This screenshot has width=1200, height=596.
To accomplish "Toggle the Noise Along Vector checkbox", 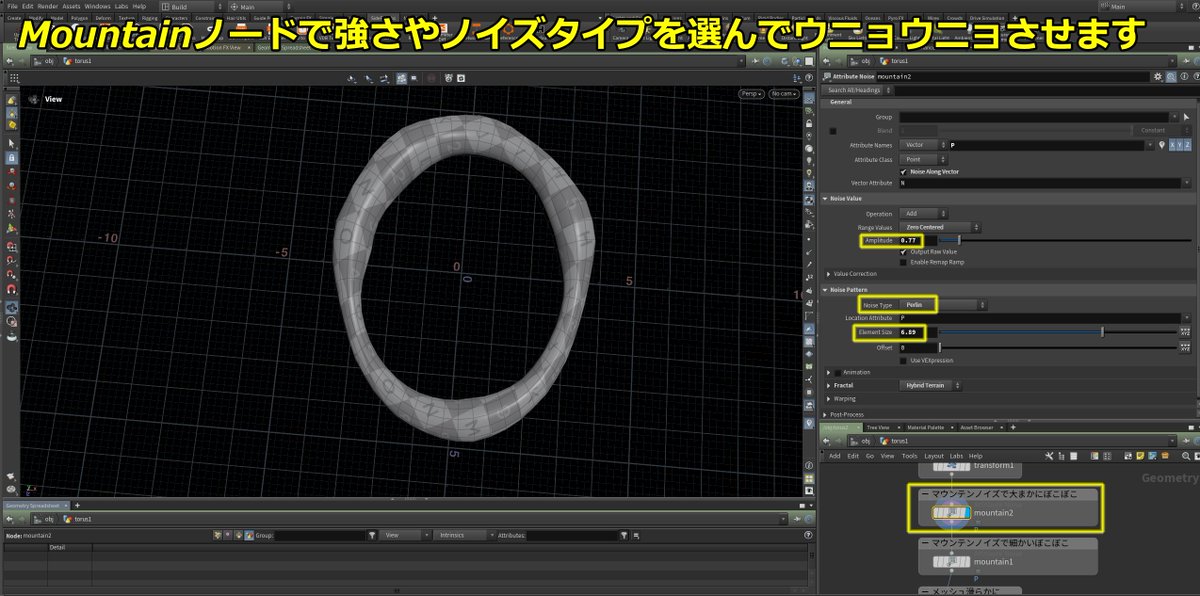I will pyautogui.click(x=904, y=171).
